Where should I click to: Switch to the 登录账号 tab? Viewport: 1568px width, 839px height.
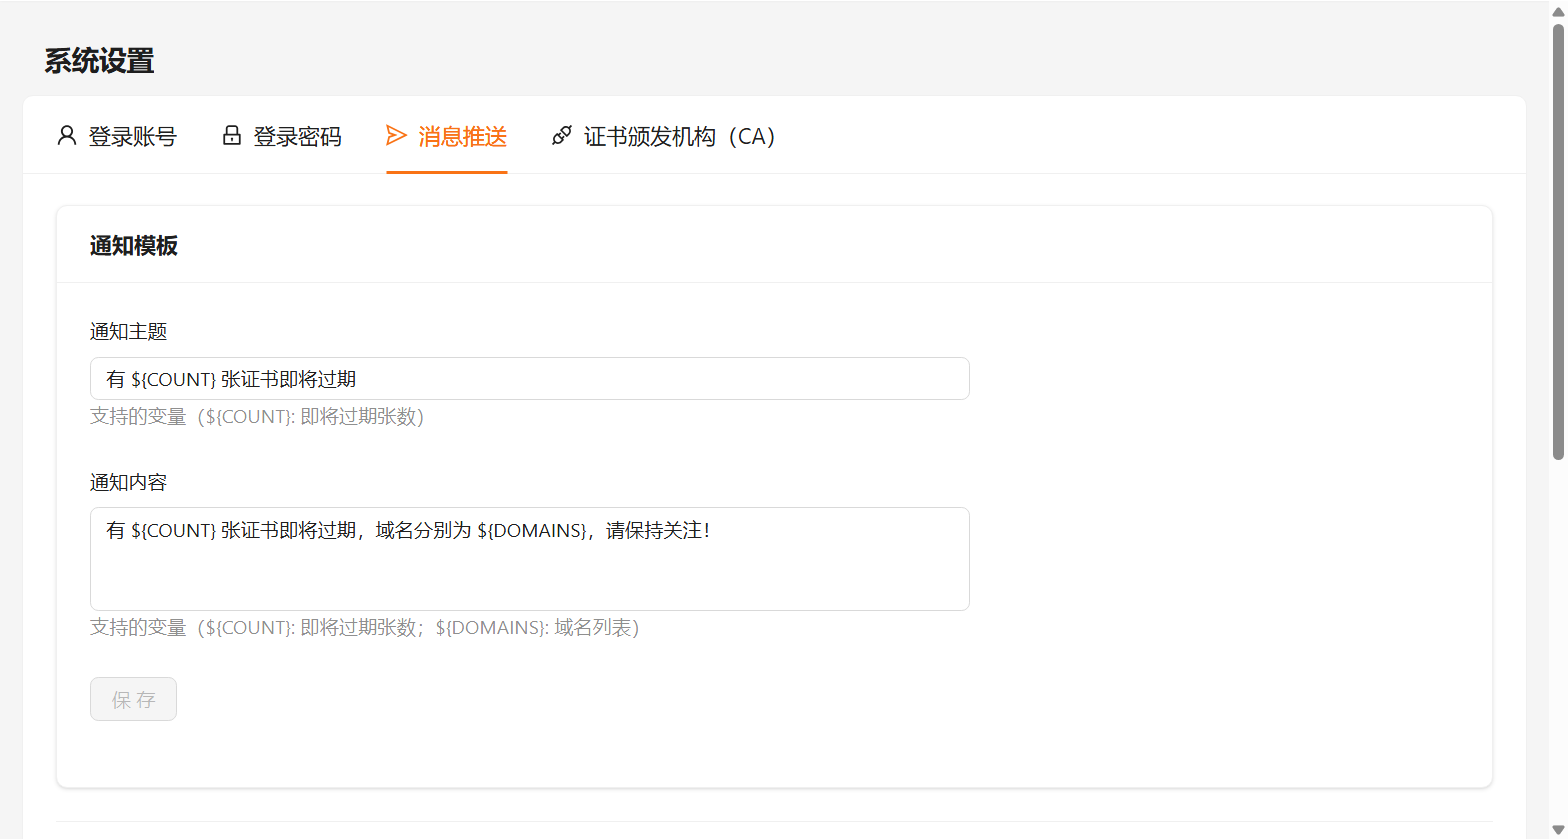(132, 137)
